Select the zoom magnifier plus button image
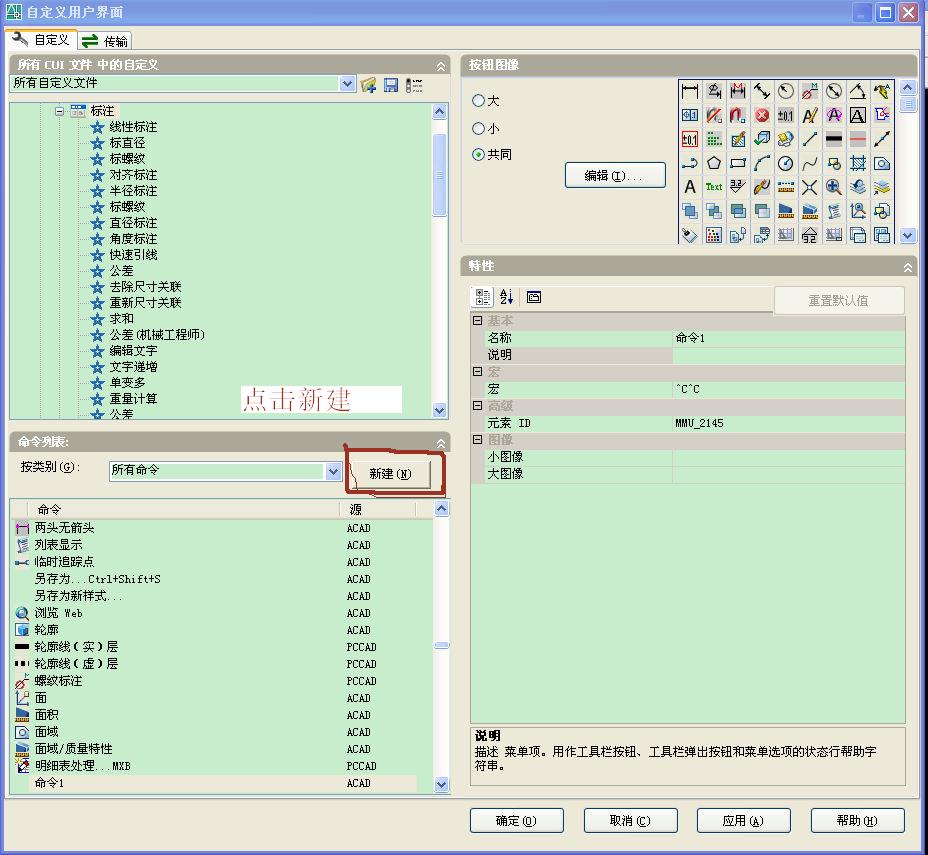The width and height of the screenshot is (928, 855). pyautogui.click(x=834, y=187)
